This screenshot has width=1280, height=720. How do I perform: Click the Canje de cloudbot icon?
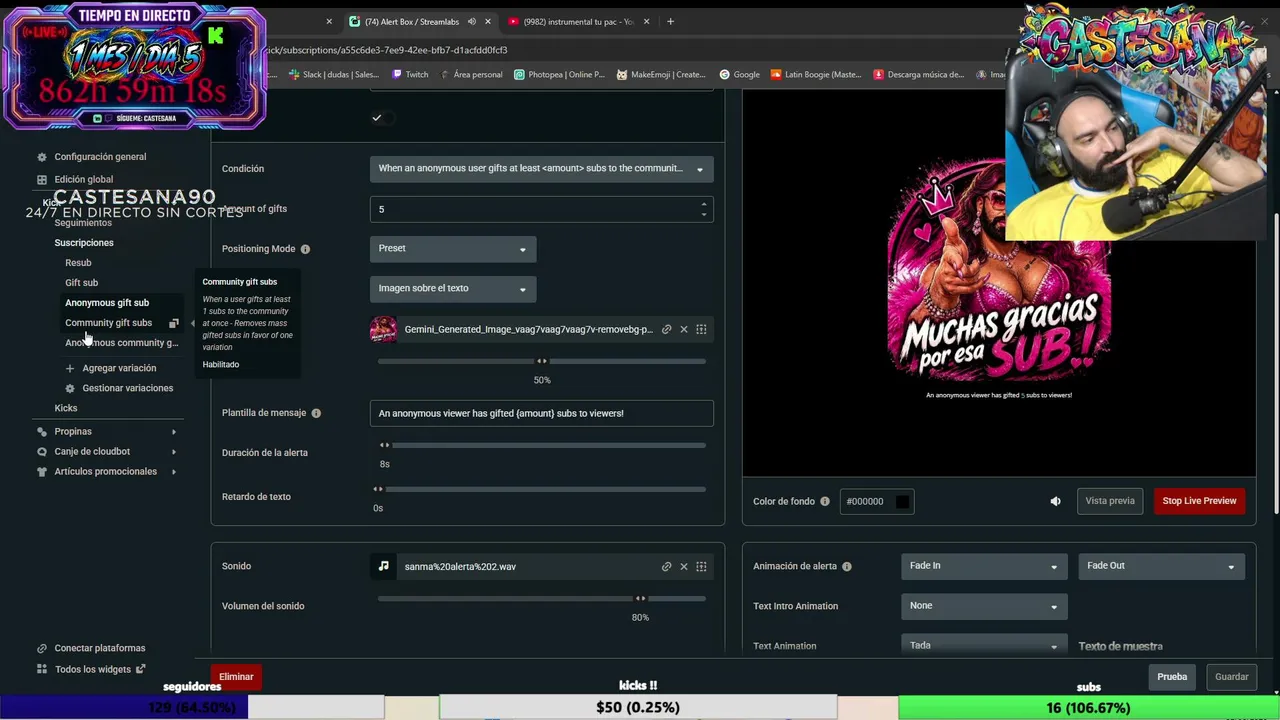42,452
